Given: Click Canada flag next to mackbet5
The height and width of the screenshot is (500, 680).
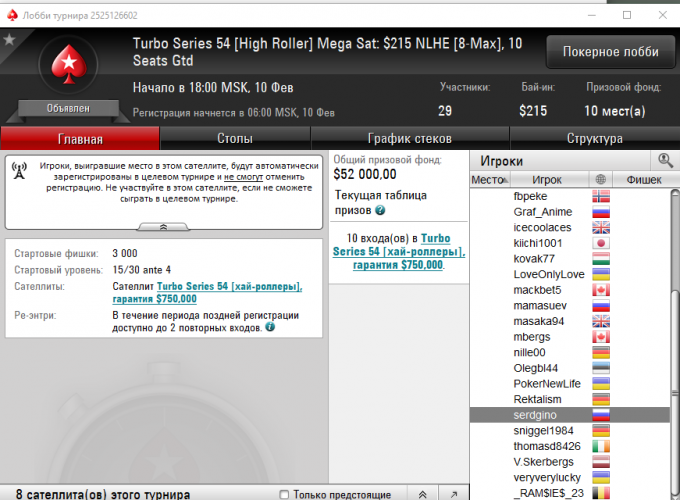Looking at the screenshot, I should (601, 290).
